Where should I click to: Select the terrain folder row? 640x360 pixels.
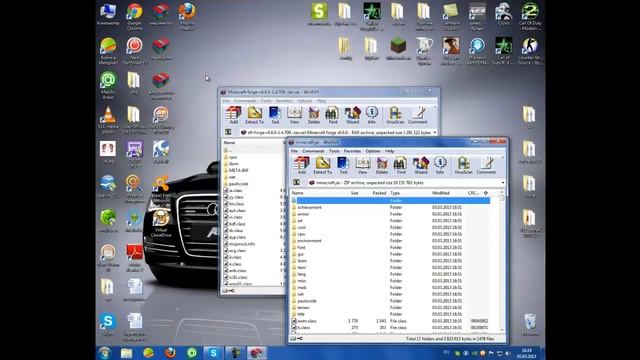click(391, 307)
